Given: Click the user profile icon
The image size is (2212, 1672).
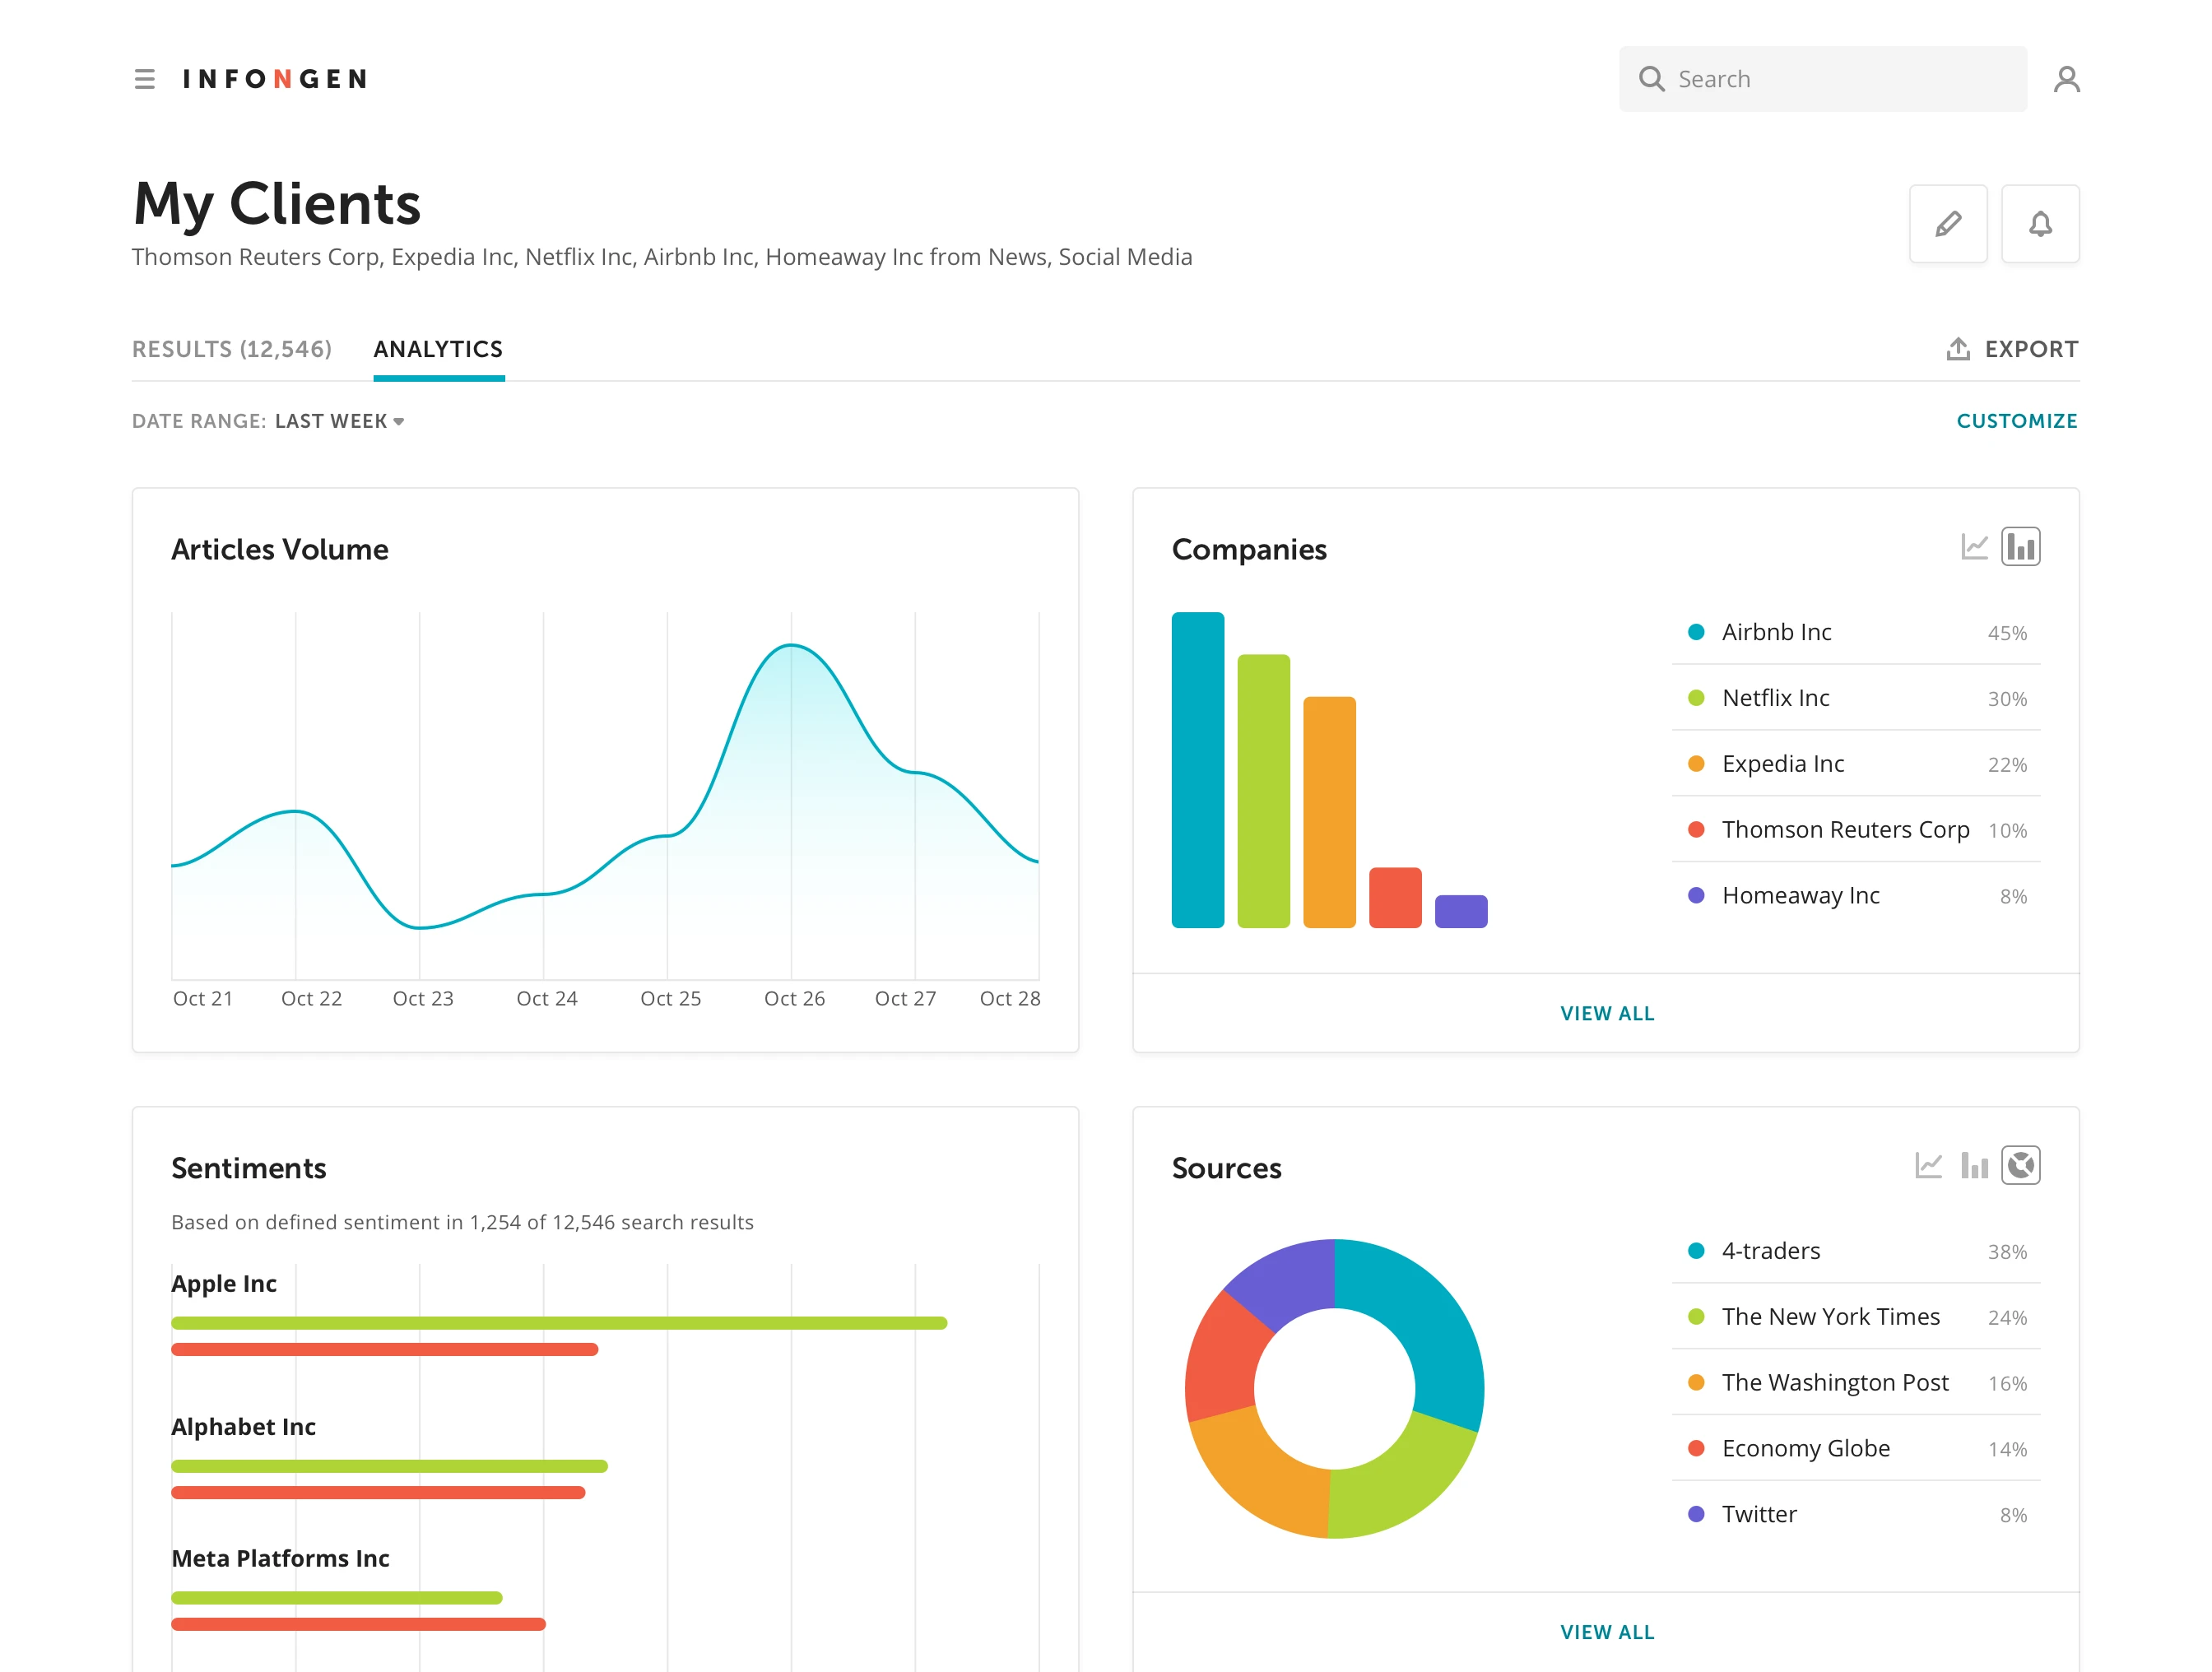Looking at the screenshot, I should point(2066,78).
